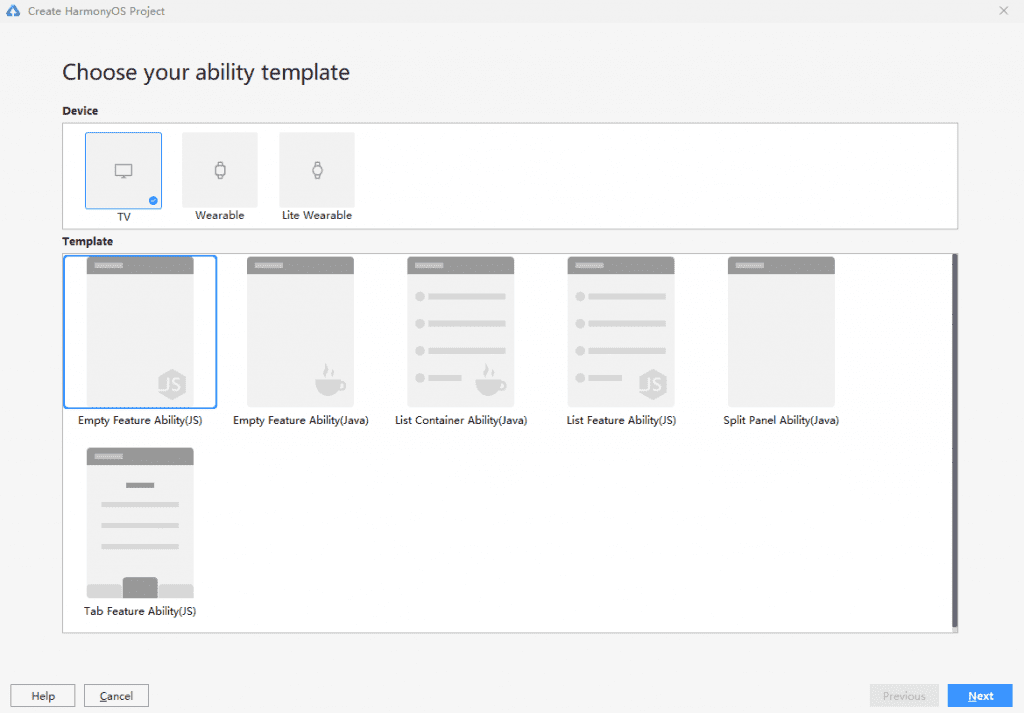
Task: Click the "Tab Feature Ability(JS)" label
Action: point(140,611)
